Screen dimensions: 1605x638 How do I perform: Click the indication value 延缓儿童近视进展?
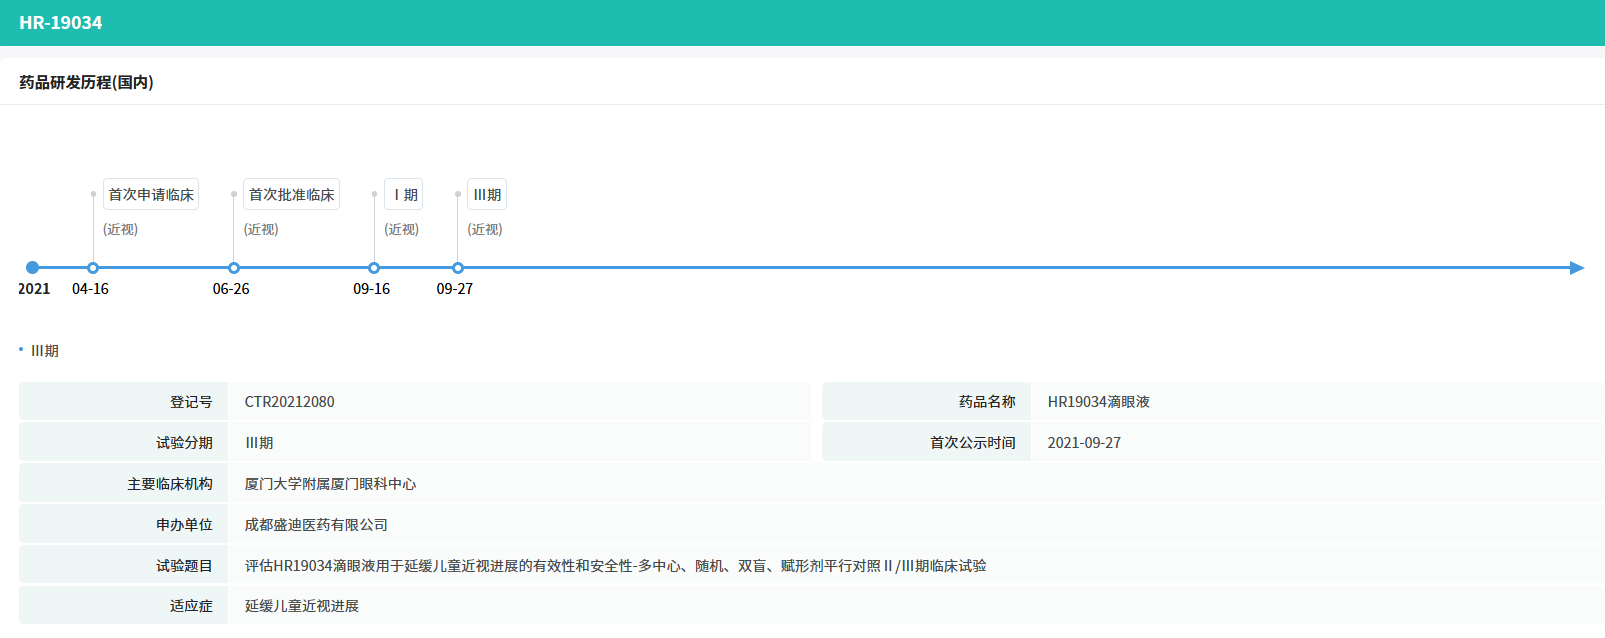(302, 606)
